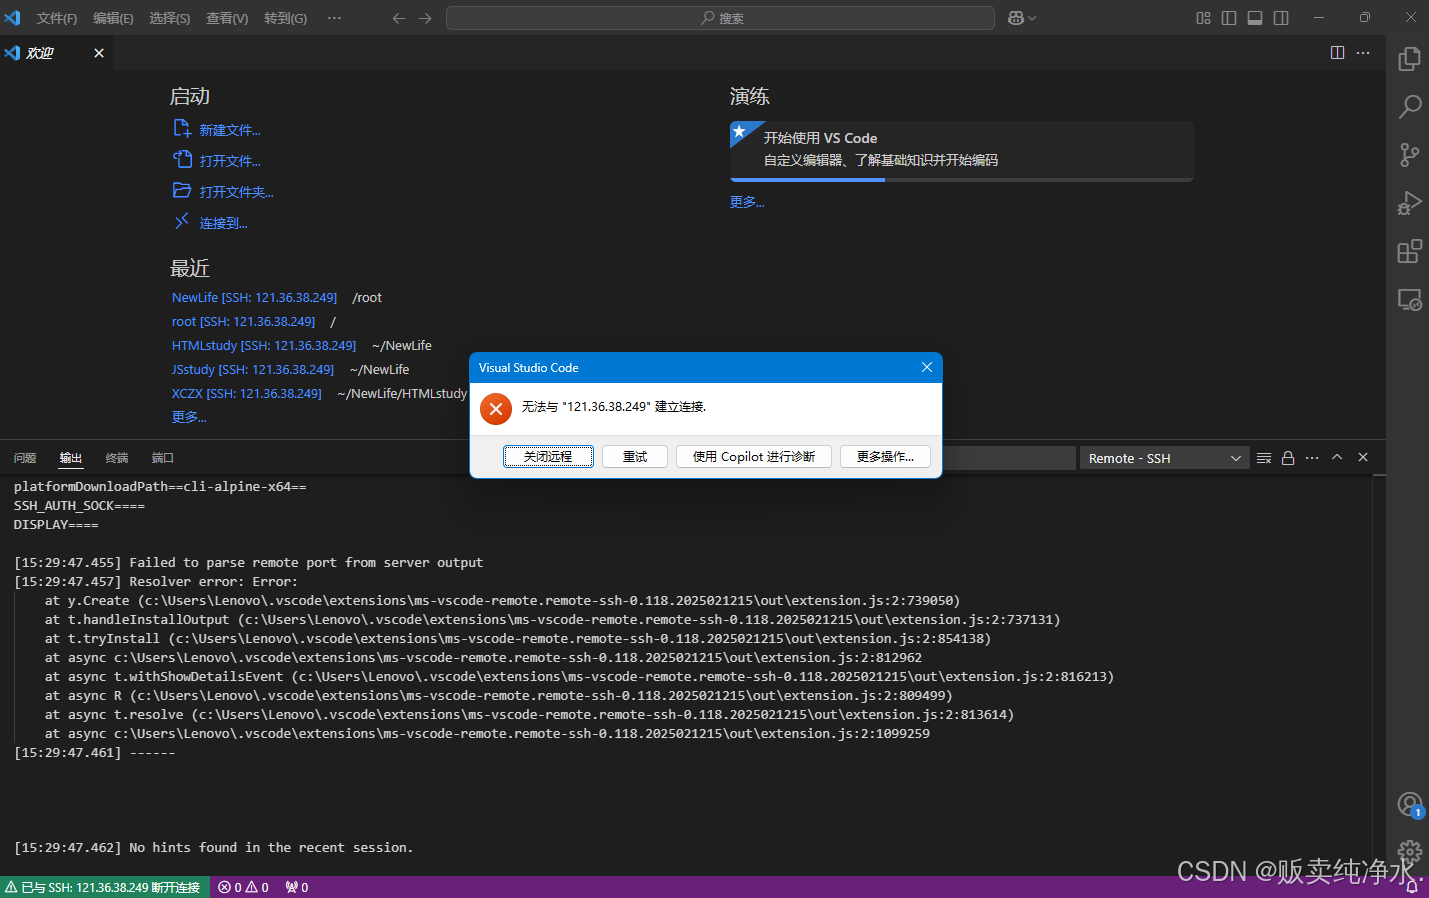
Task: Open the Manage gear icon
Action: click(x=1409, y=852)
